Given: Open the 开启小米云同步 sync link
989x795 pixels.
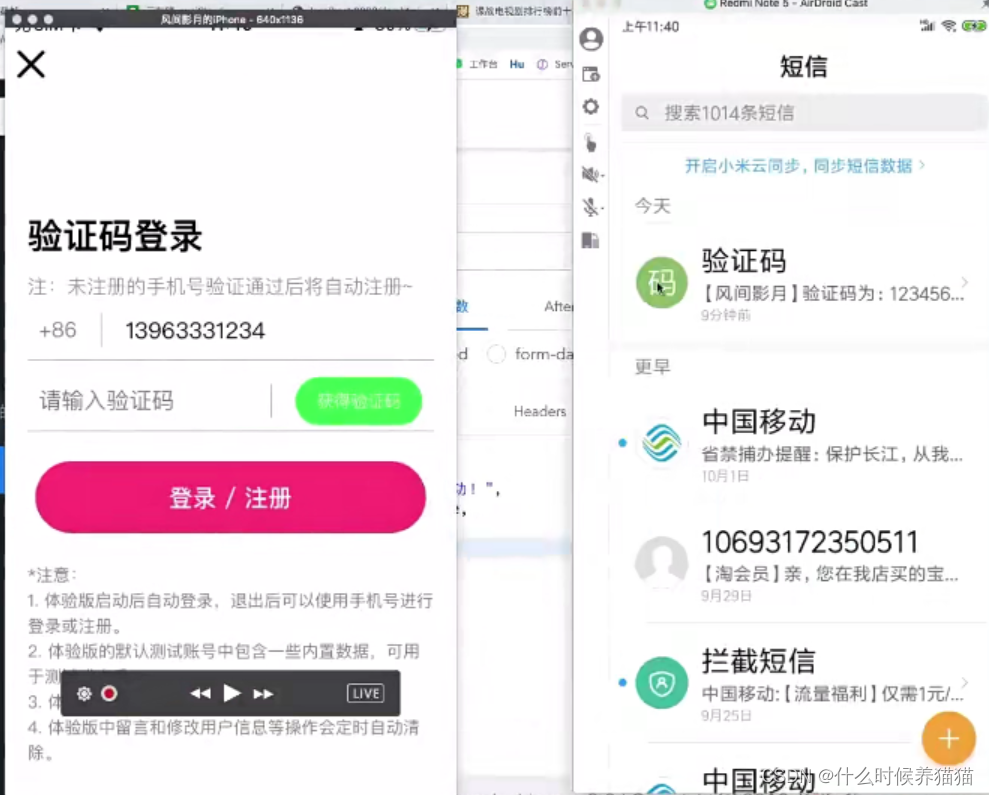Looking at the screenshot, I should 804,166.
